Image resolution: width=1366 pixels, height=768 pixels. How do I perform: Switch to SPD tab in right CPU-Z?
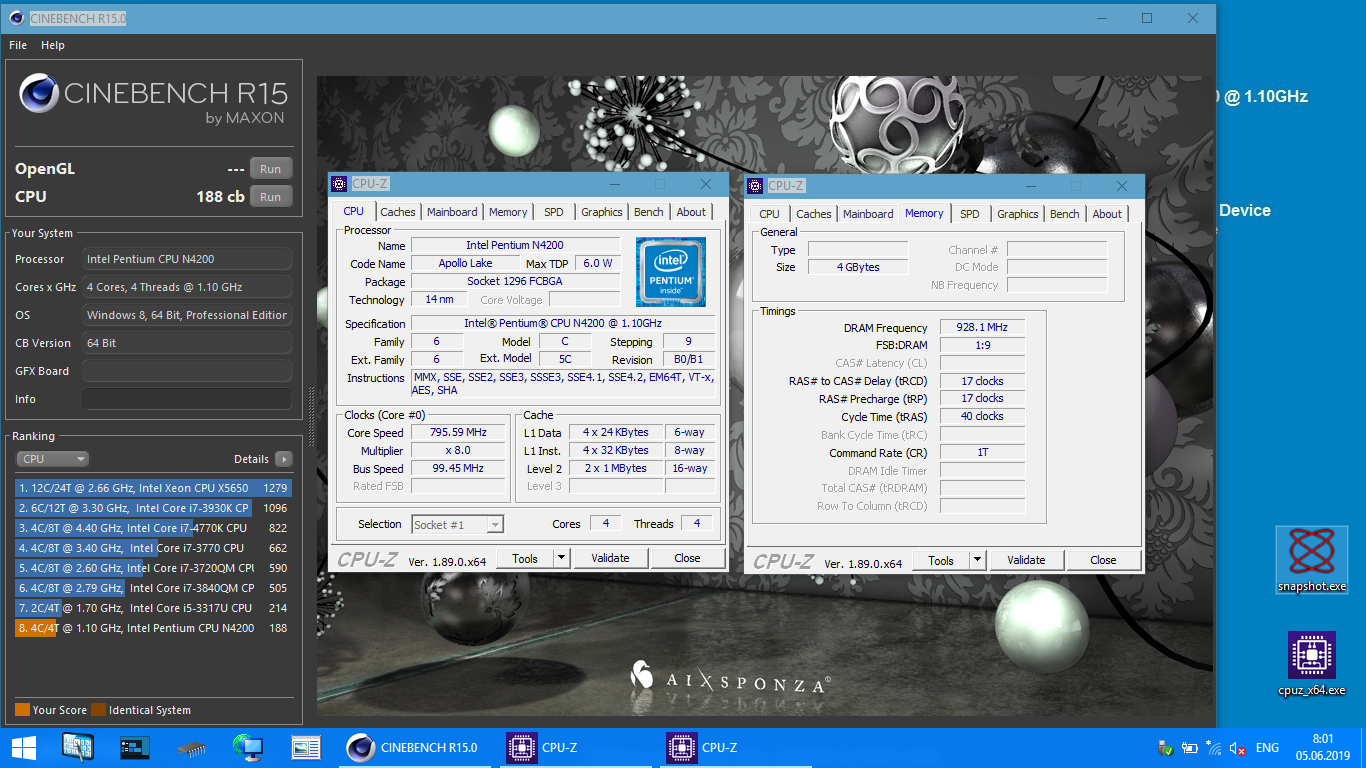coord(970,214)
